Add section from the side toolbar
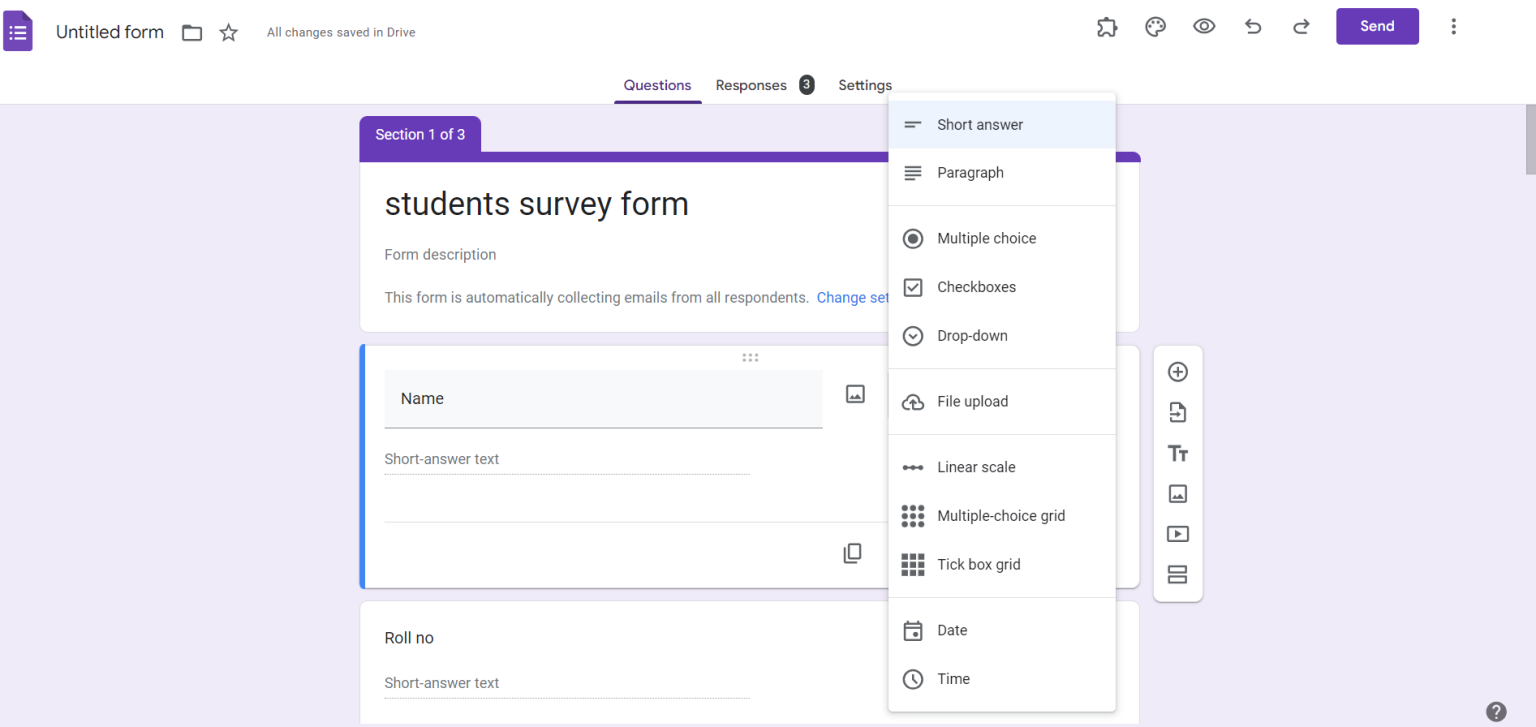Screen dimensions: 1536x727 (1178, 575)
